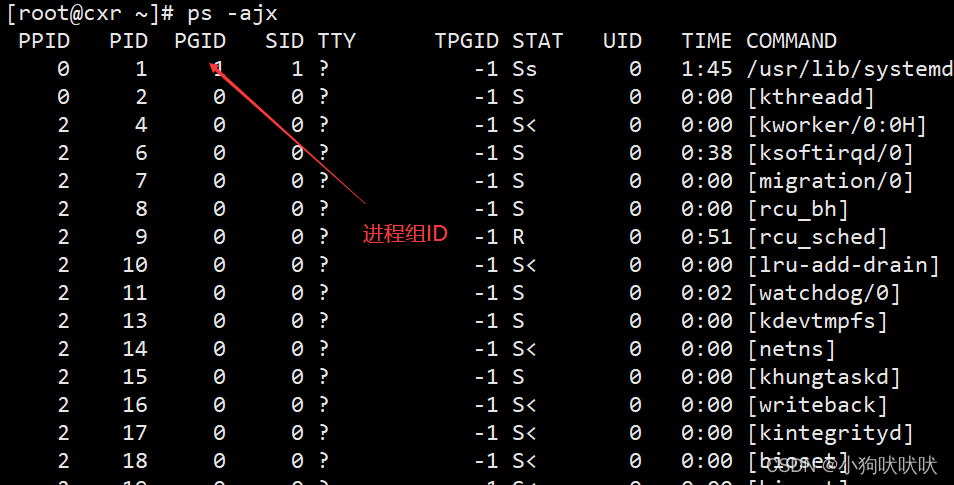Click the /usr/lib/systemd command entry
954x485 pixels.
pos(849,69)
